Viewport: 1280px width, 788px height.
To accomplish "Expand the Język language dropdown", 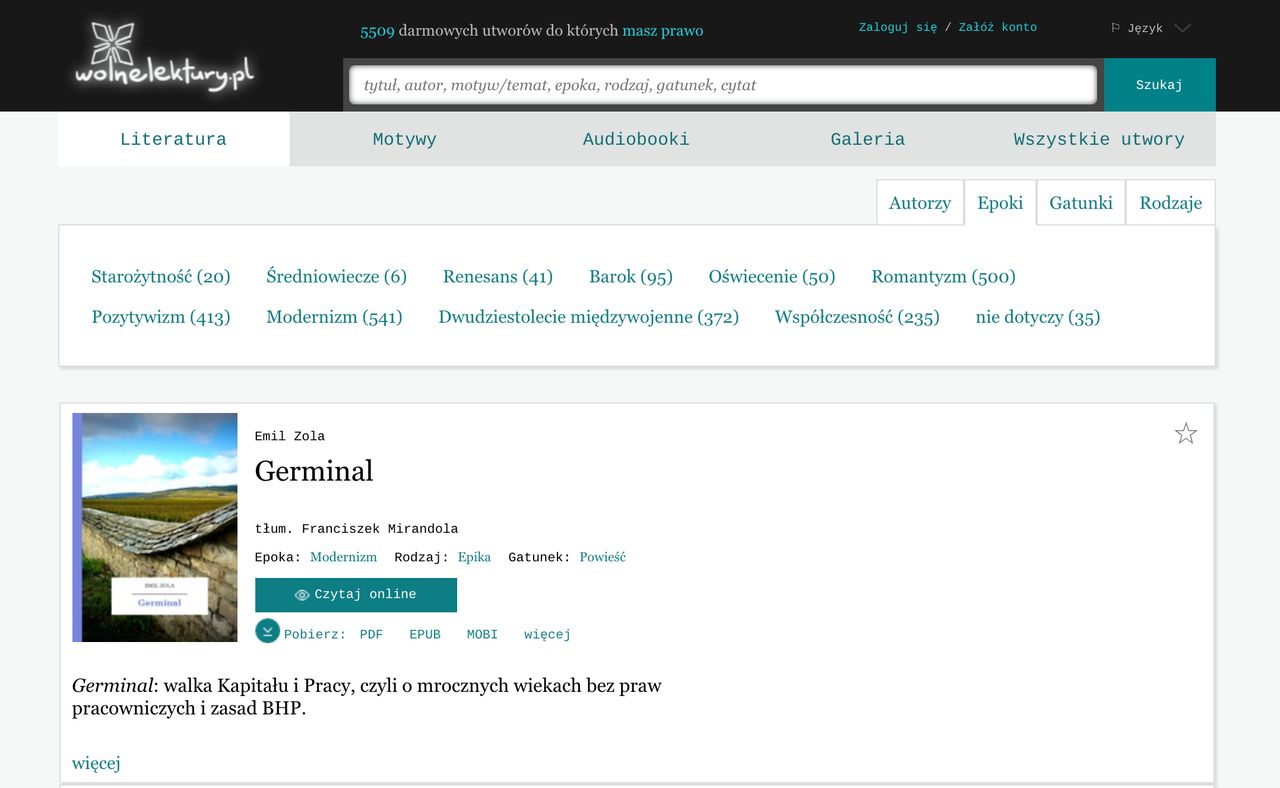I will [x=1182, y=28].
